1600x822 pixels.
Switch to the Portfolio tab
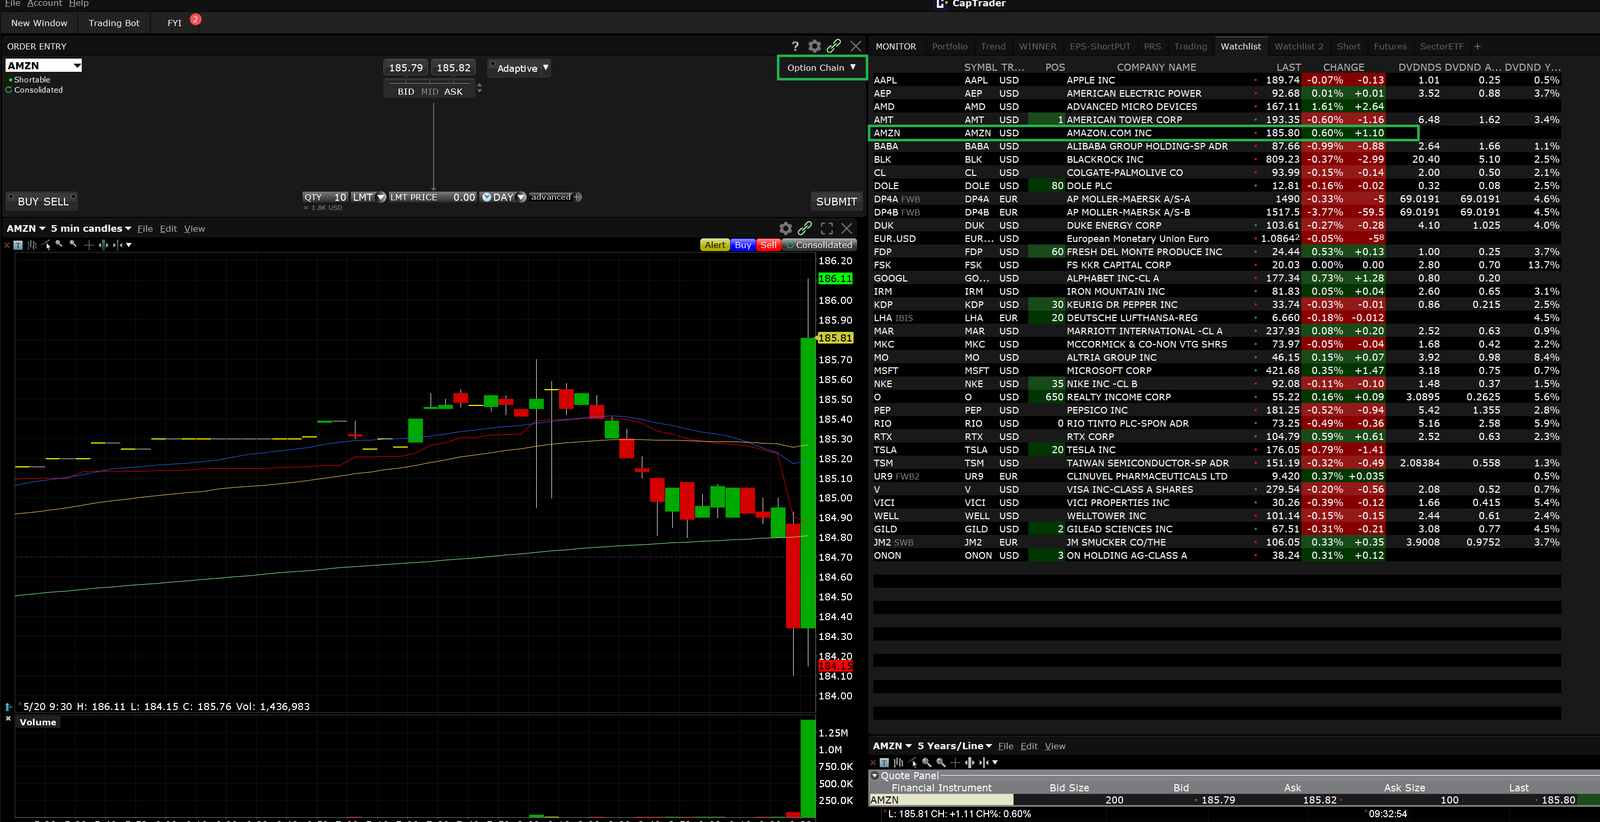949,46
